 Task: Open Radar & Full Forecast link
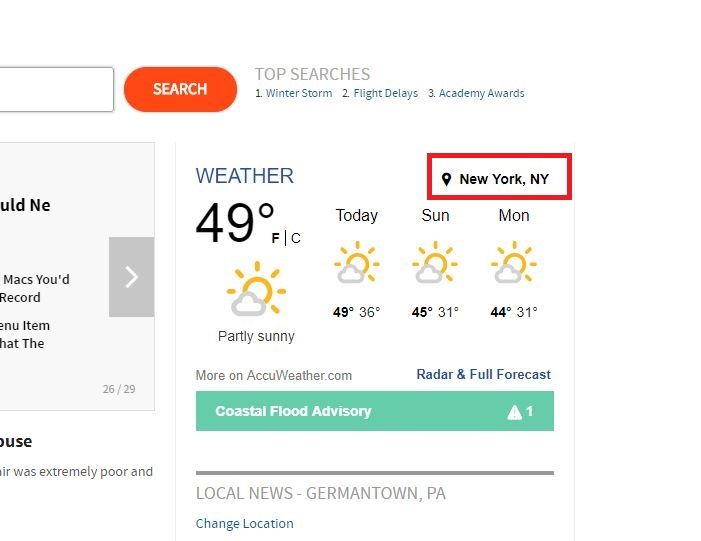483,375
